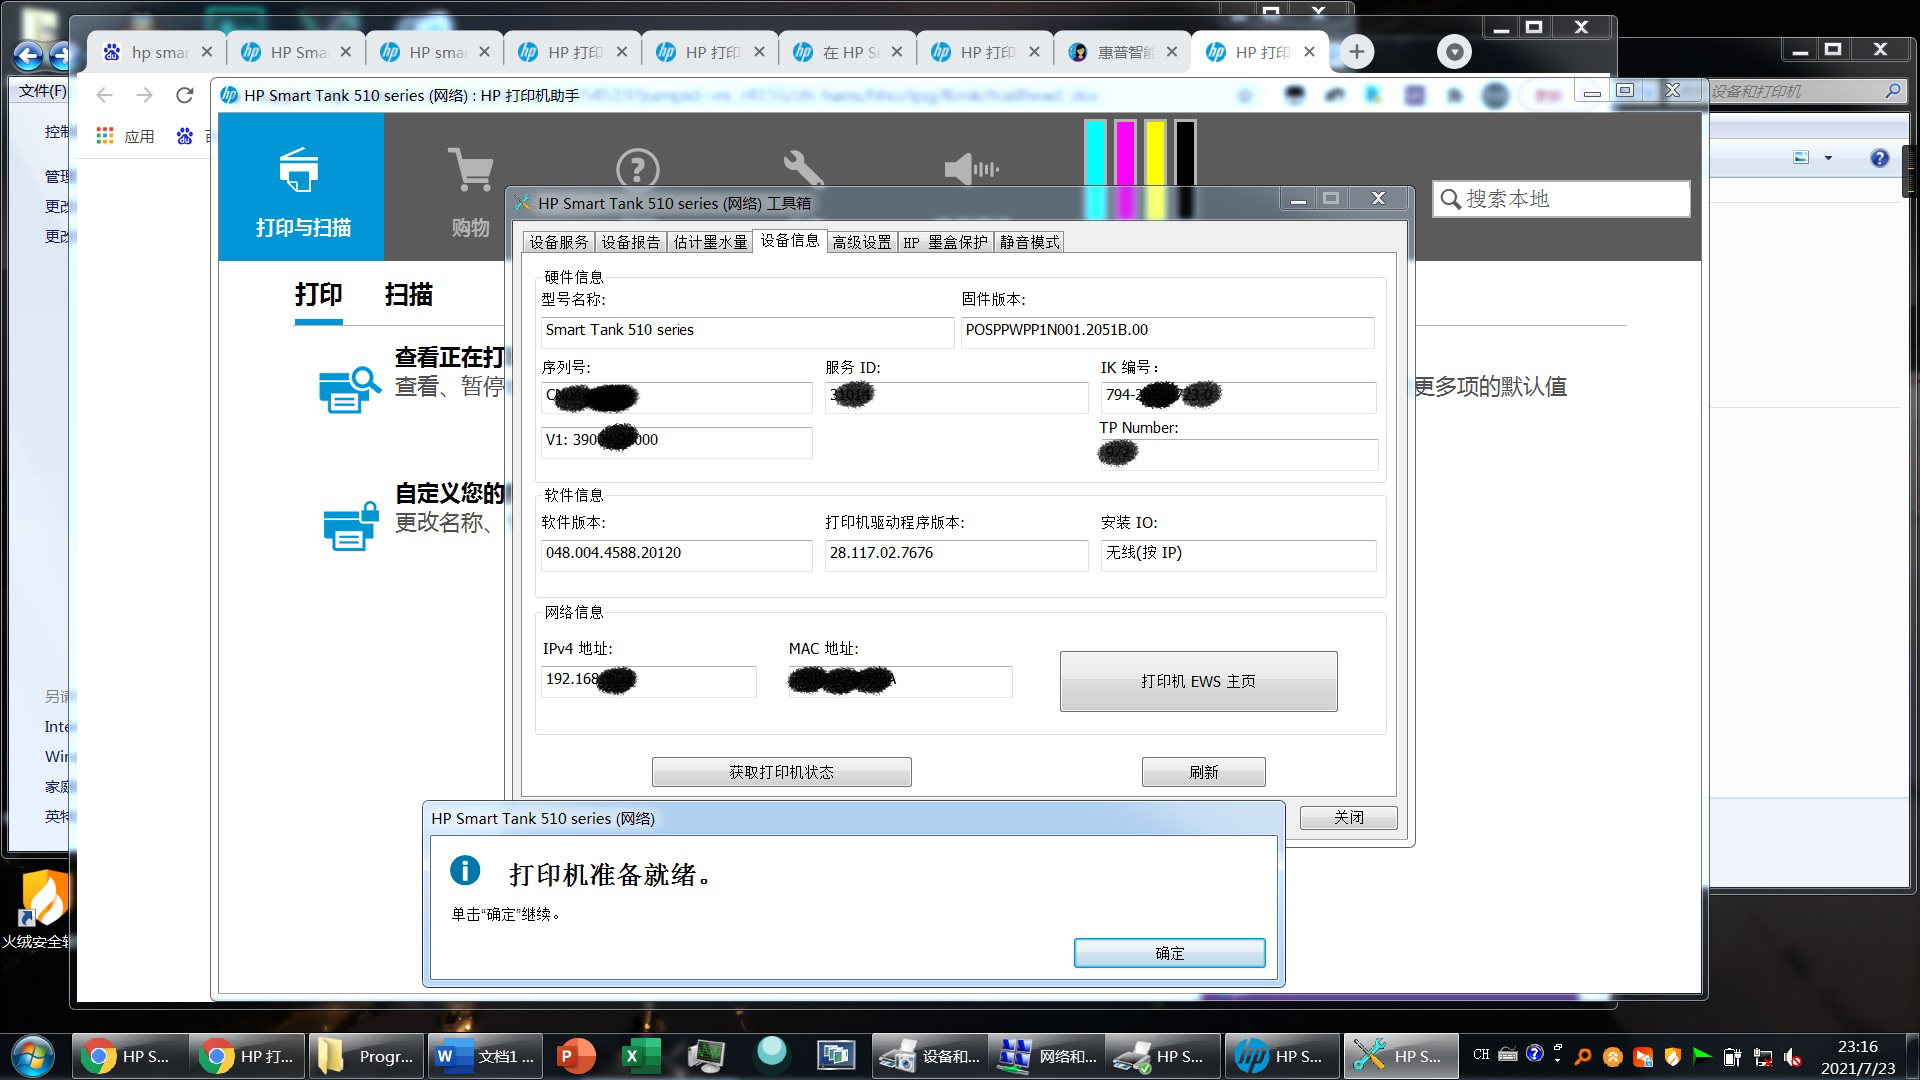The width and height of the screenshot is (1920, 1080).
Task: Open help in Devices and Printers window
Action: [x=1880, y=157]
